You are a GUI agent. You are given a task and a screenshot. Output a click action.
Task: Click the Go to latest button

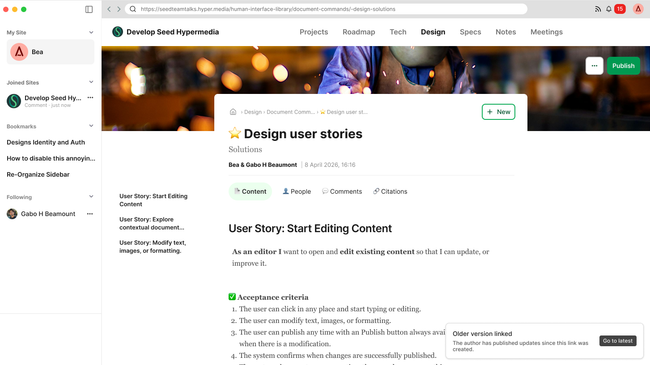tap(618, 341)
